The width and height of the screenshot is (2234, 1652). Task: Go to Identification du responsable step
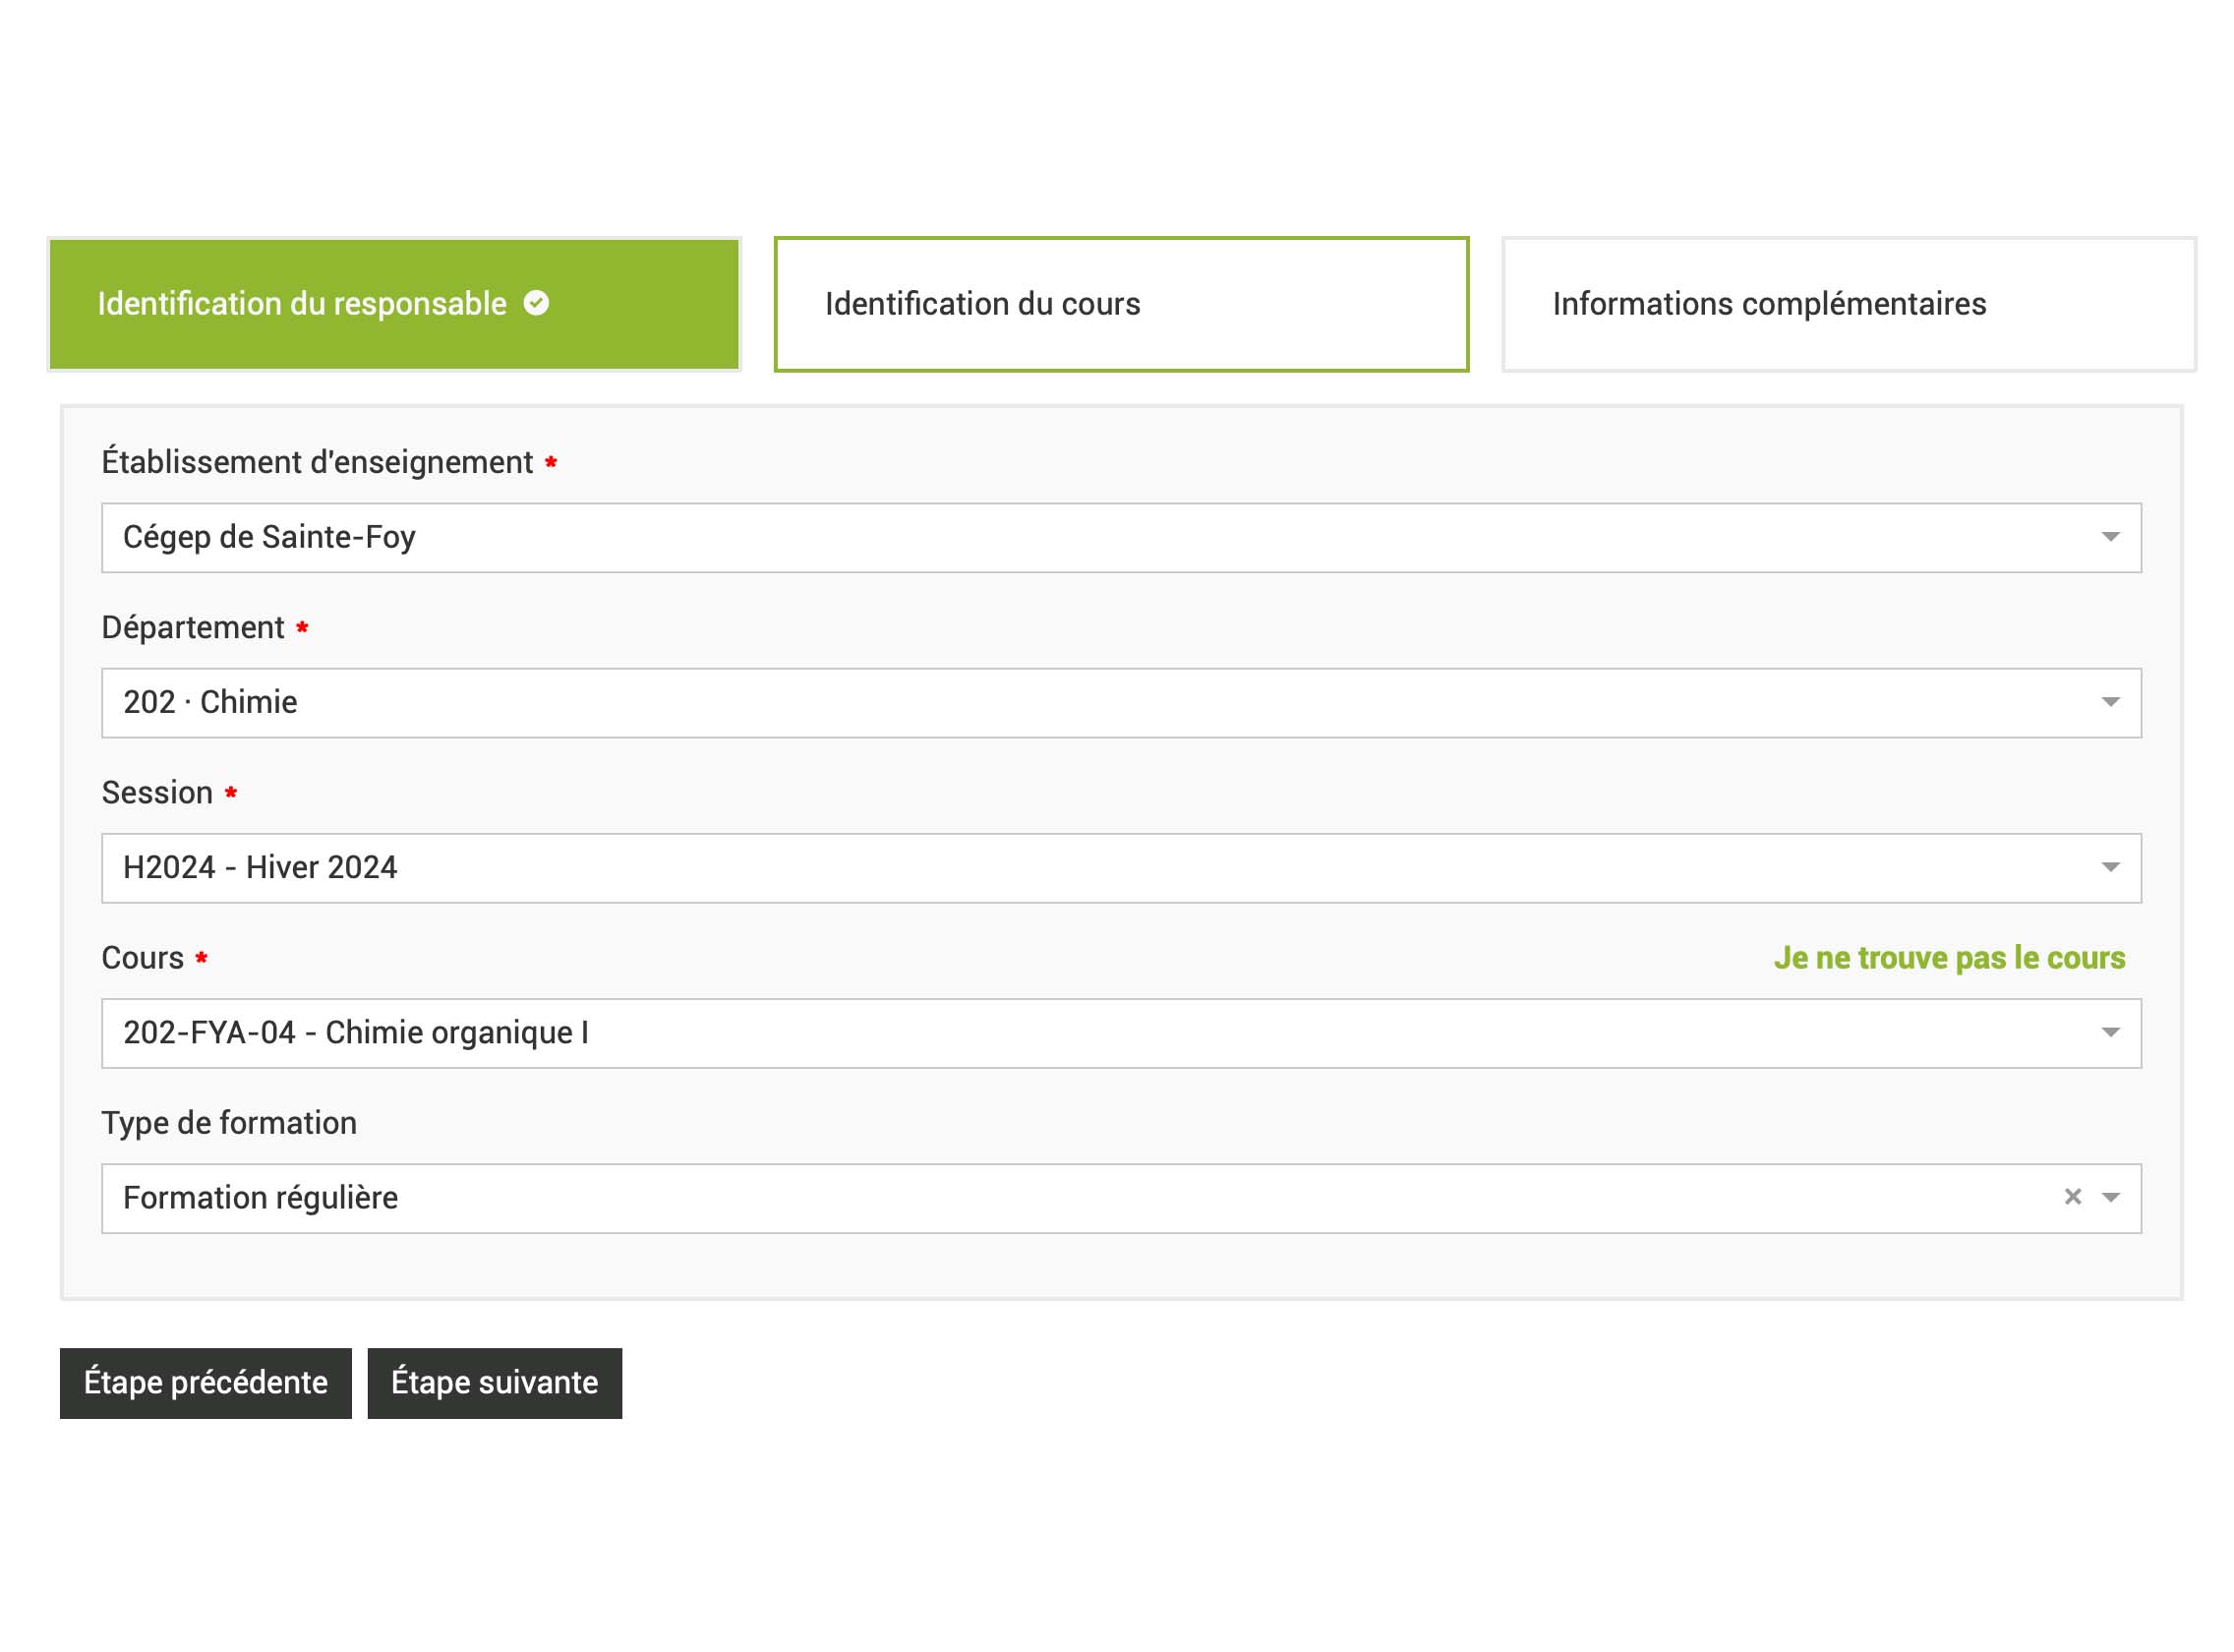coord(394,304)
